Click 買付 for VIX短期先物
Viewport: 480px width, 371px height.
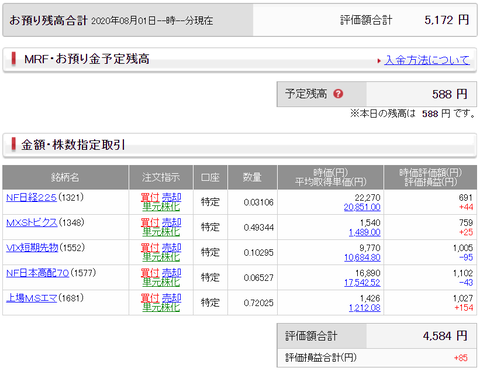[x=150, y=248]
